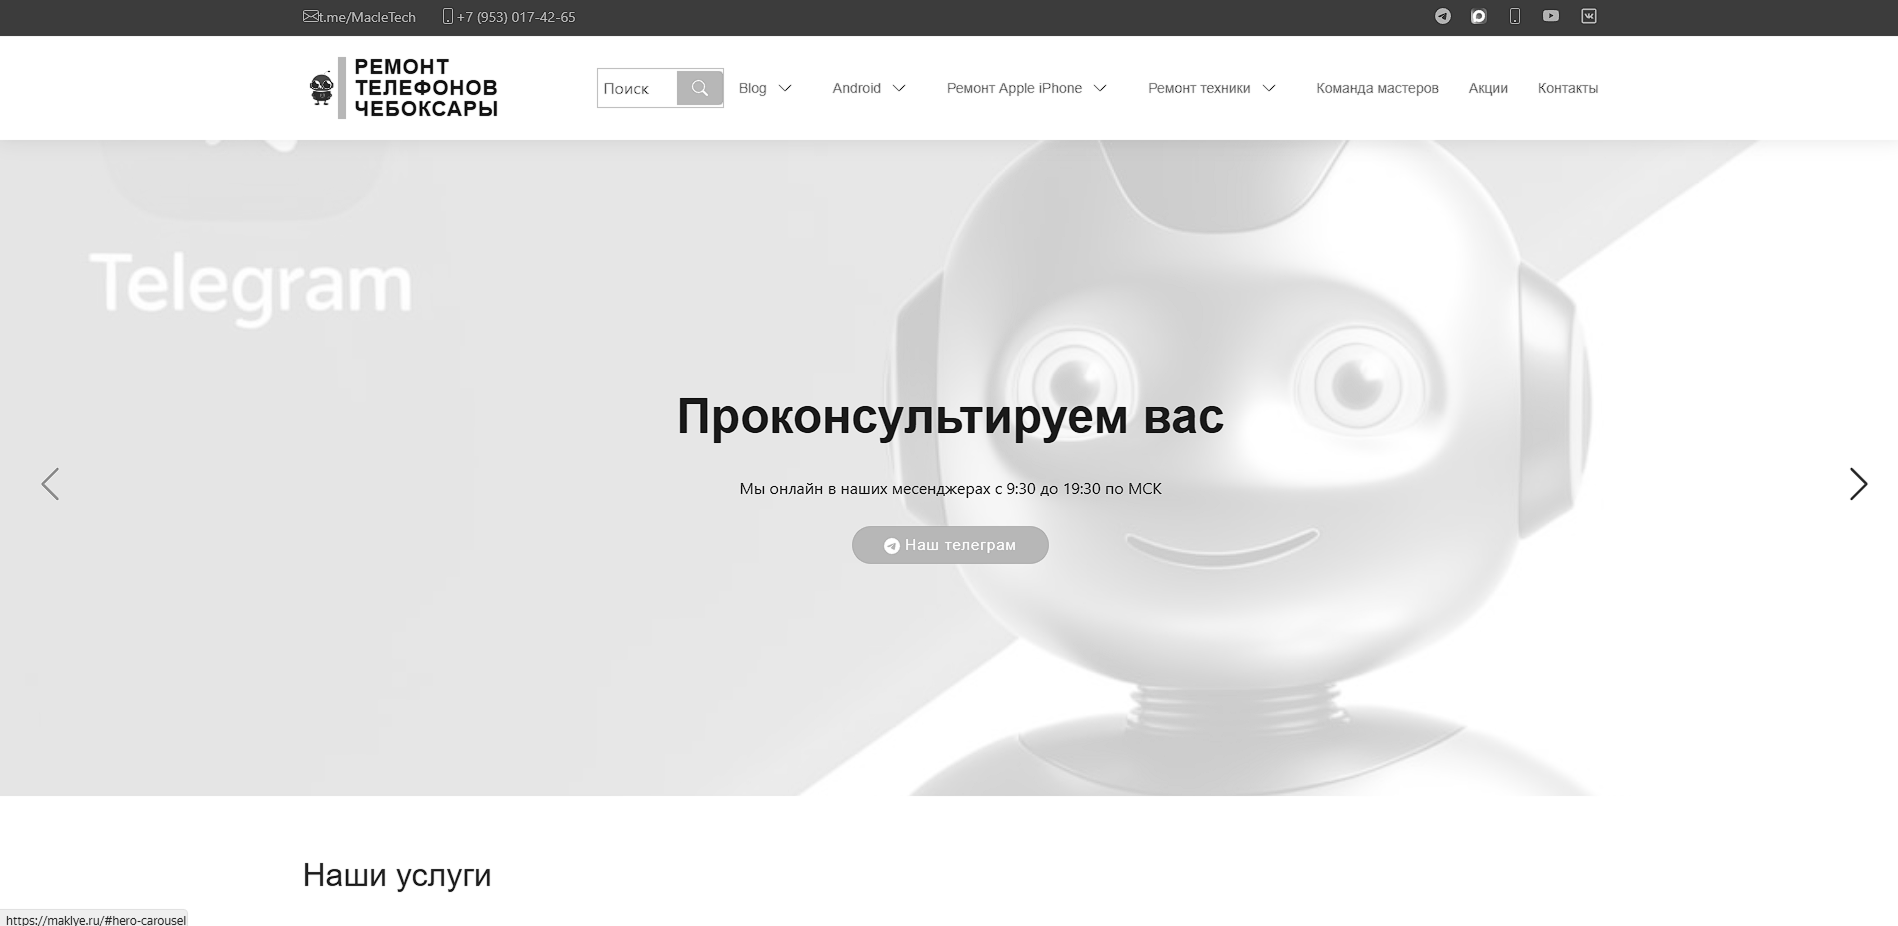Viewport: 1898px width, 926px height.
Task: Click the Ремонт телефонов Чебоксары title
Action: (x=426, y=88)
